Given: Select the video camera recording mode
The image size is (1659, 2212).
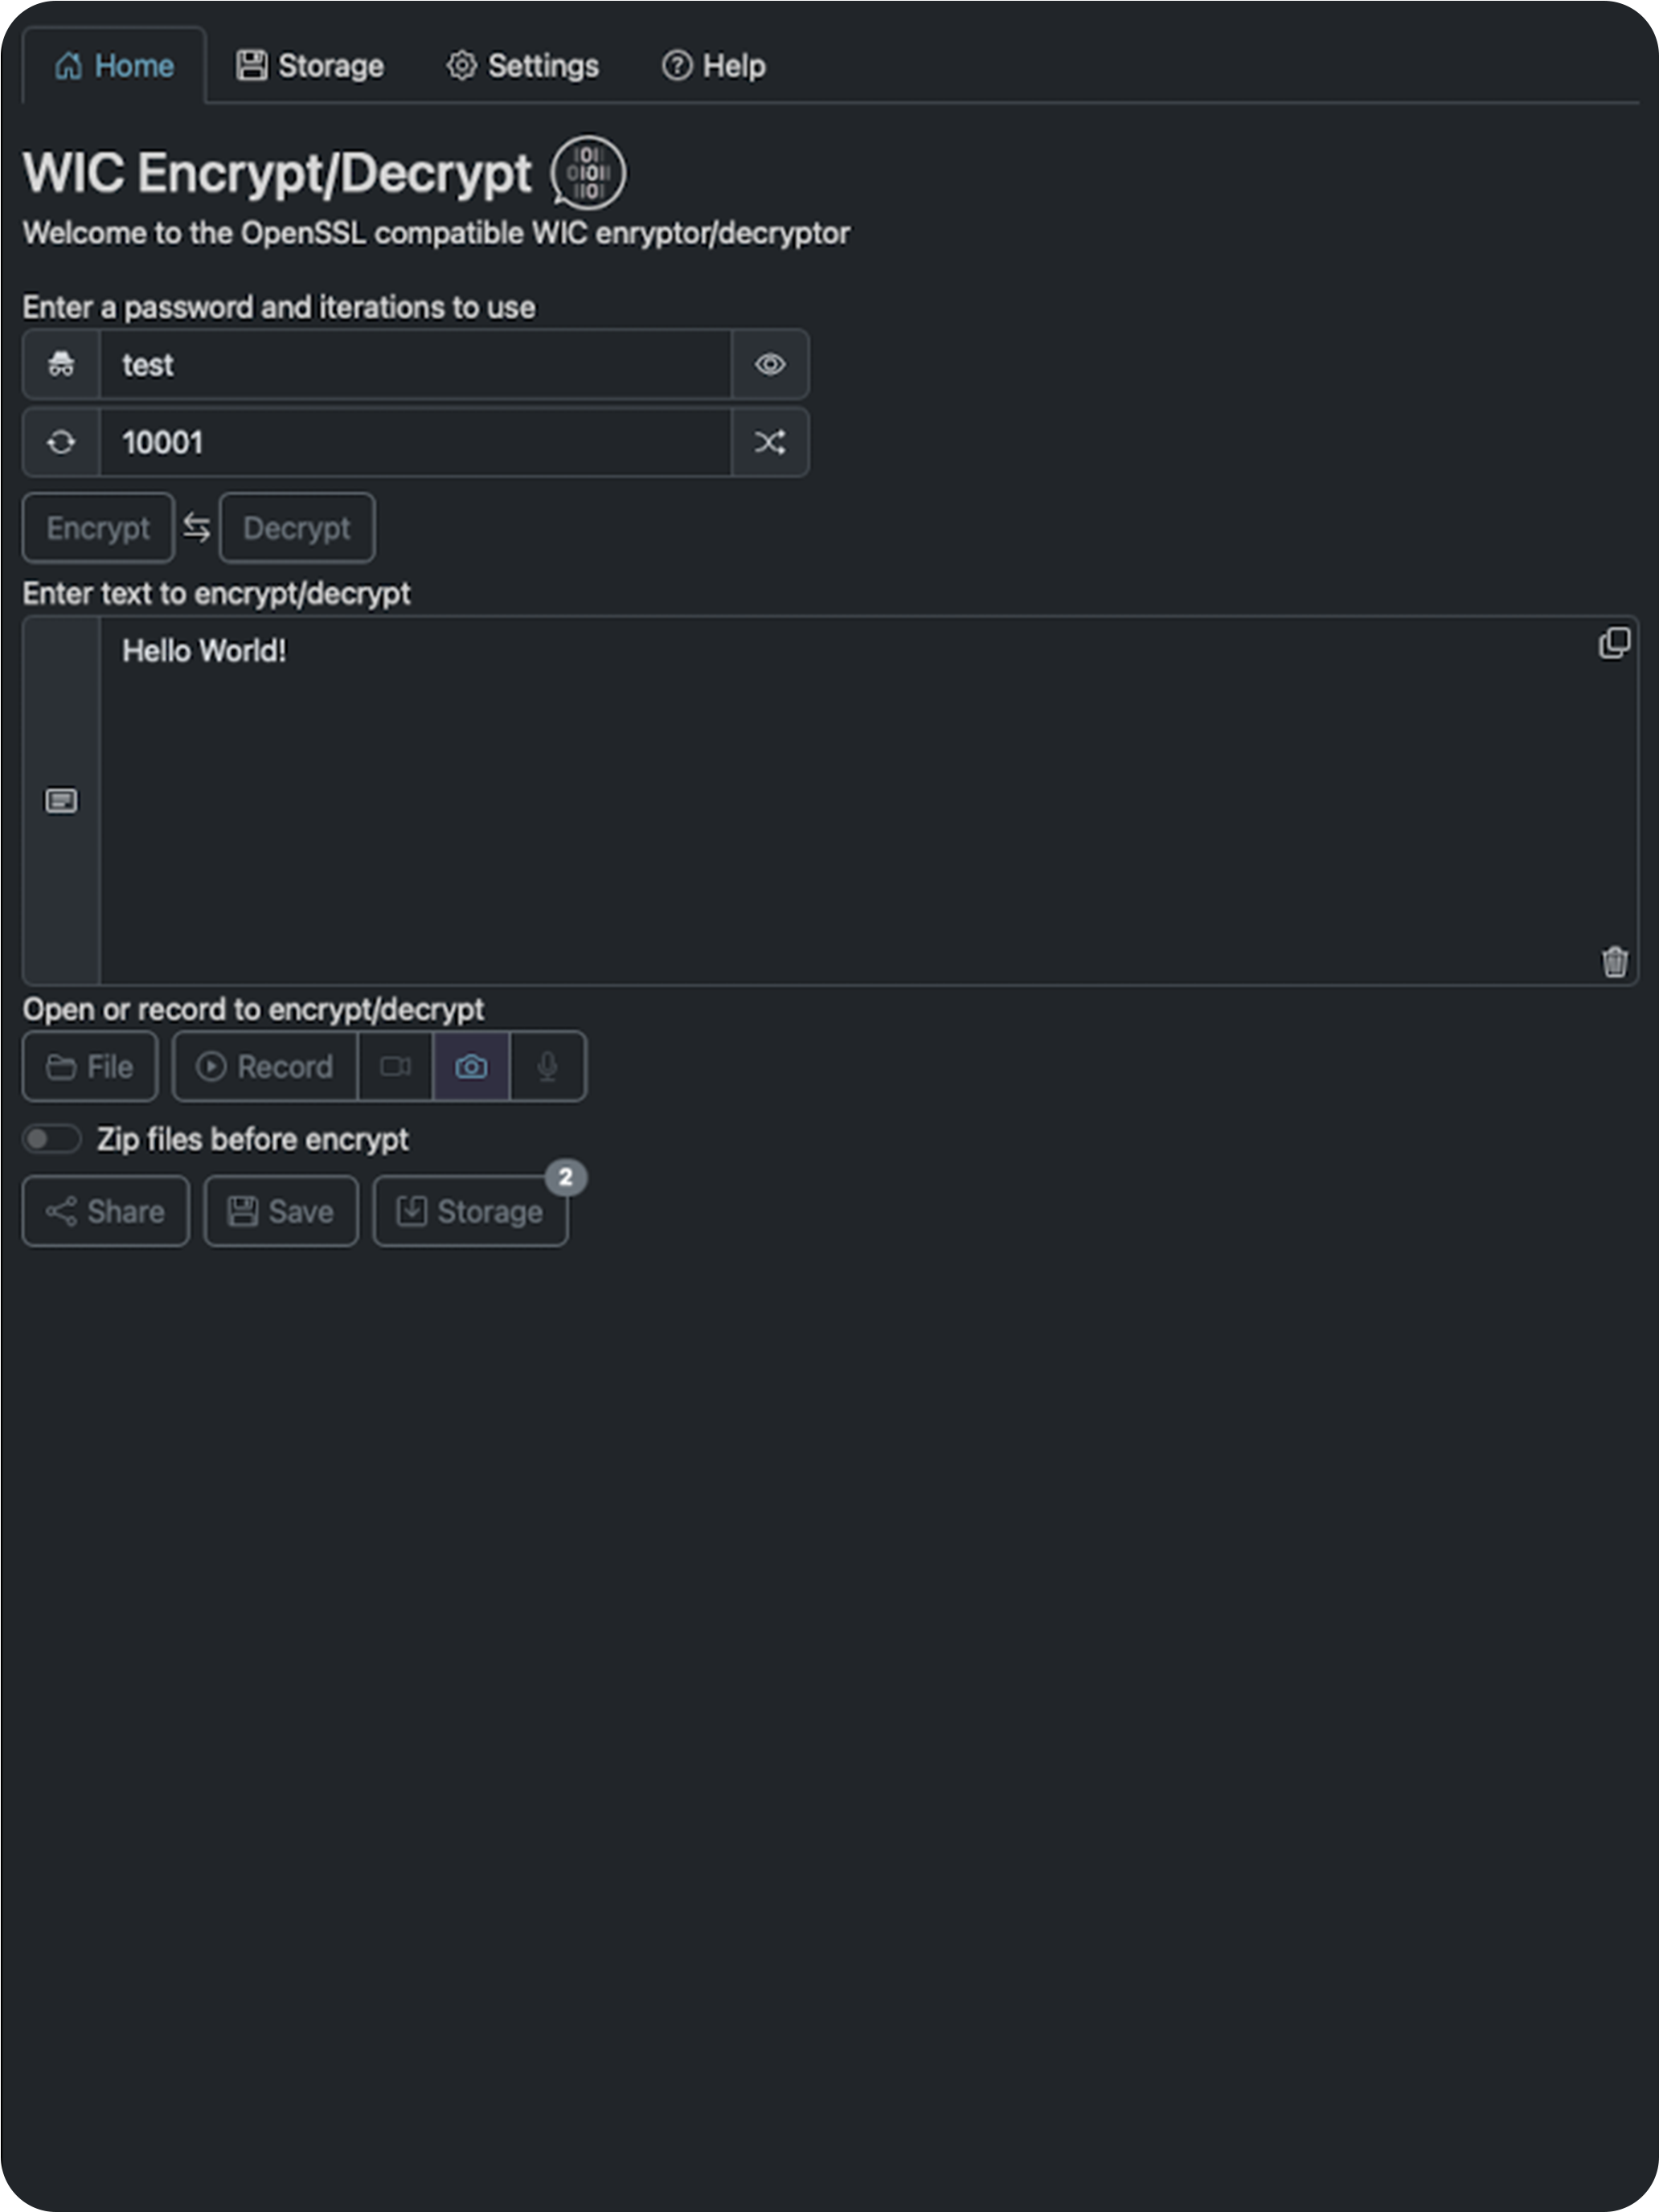Looking at the screenshot, I should (x=396, y=1066).
